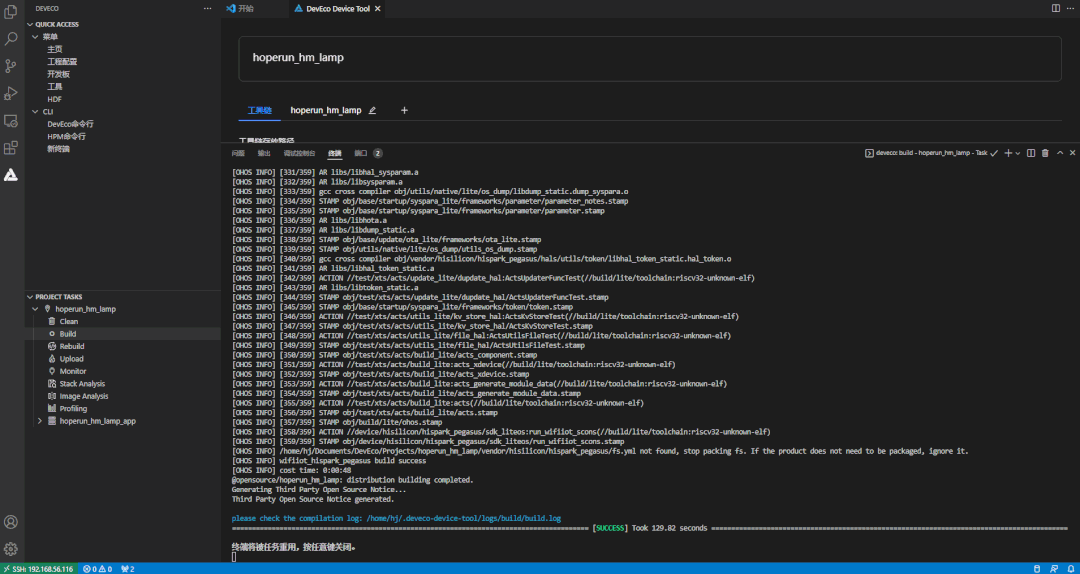Click the new terminal plus icon
Image resolution: width=1080 pixels, height=574 pixels.
(x=1008, y=153)
